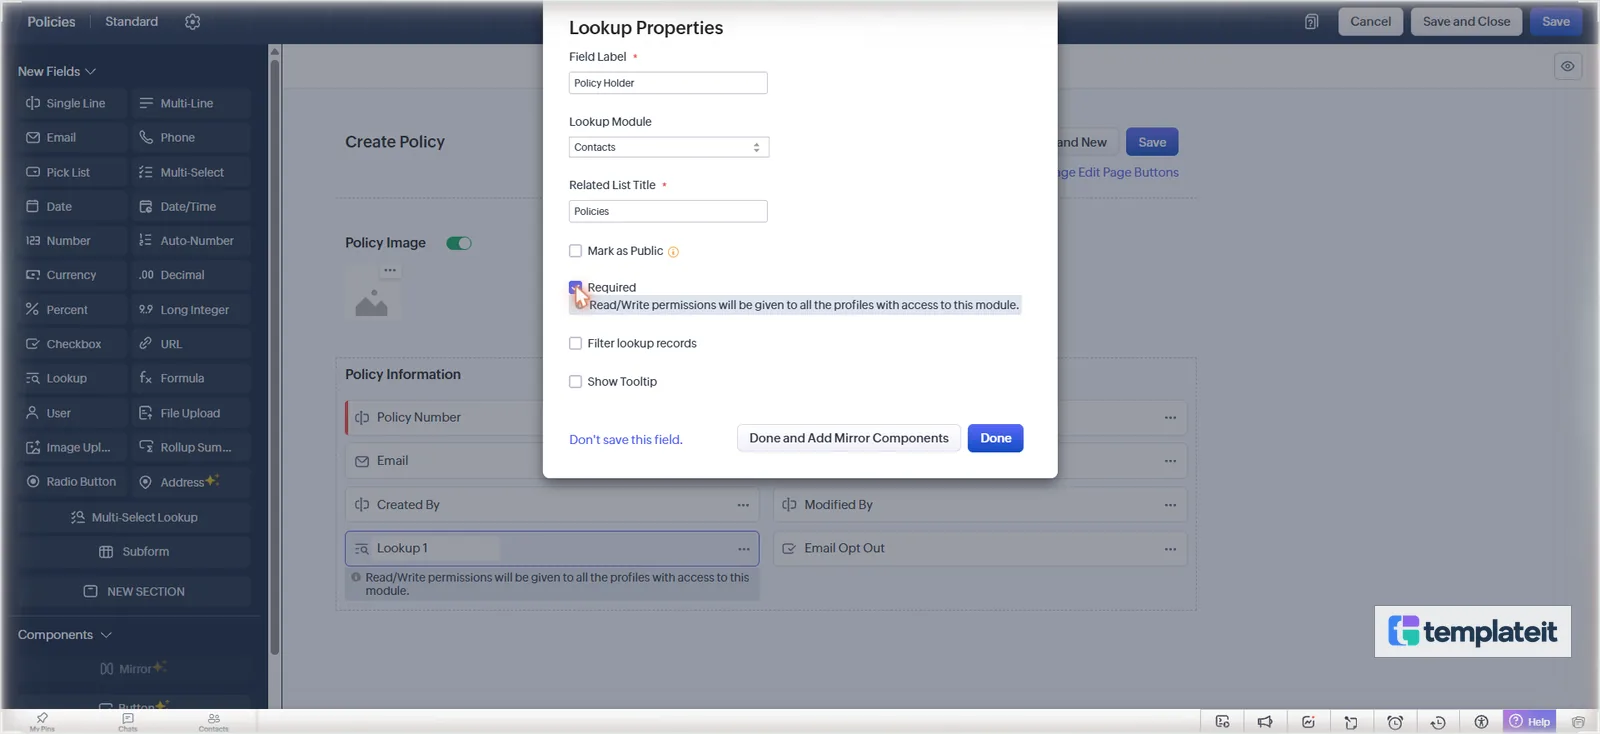Image resolution: width=1600 pixels, height=734 pixels.
Task: Select the Subform field type
Action: click(x=134, y=552)
